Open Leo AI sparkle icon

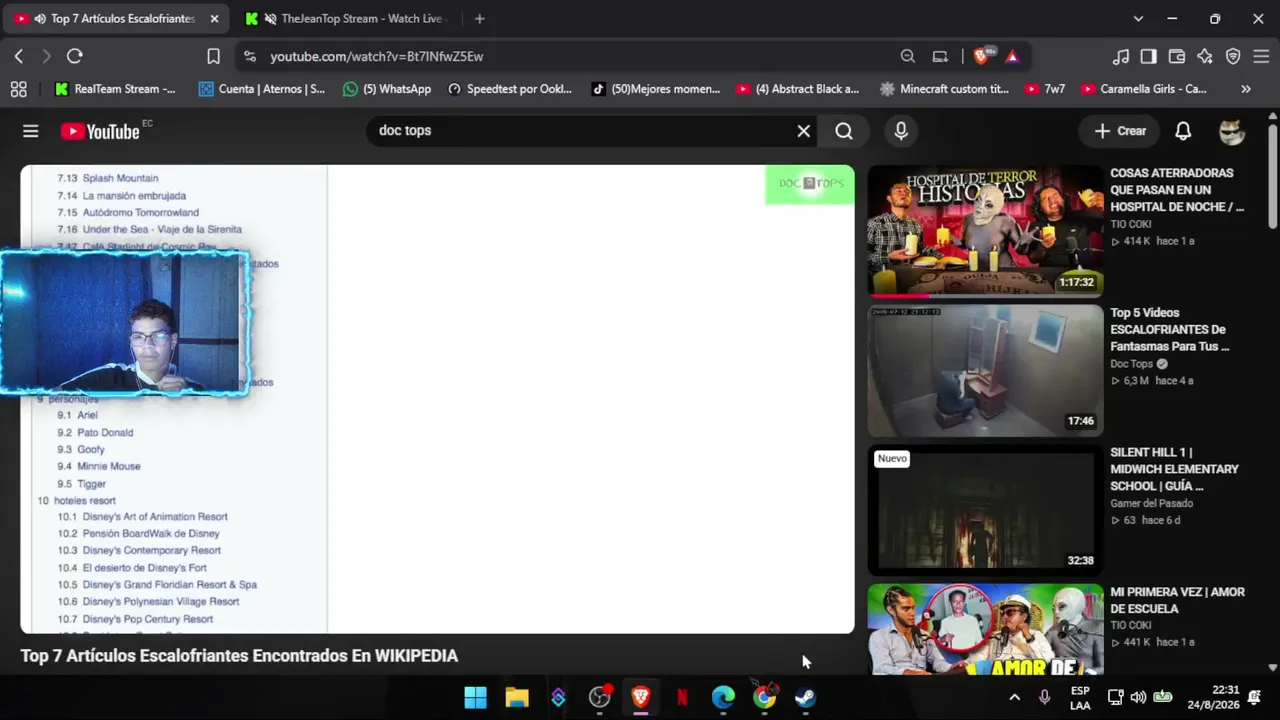(1205, 56)
